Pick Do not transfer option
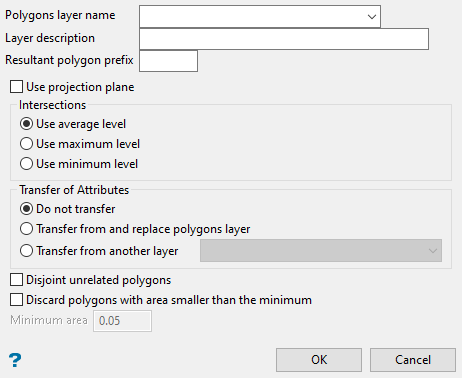Viewport: 462px width, 378px height. [x=26, y=209]
